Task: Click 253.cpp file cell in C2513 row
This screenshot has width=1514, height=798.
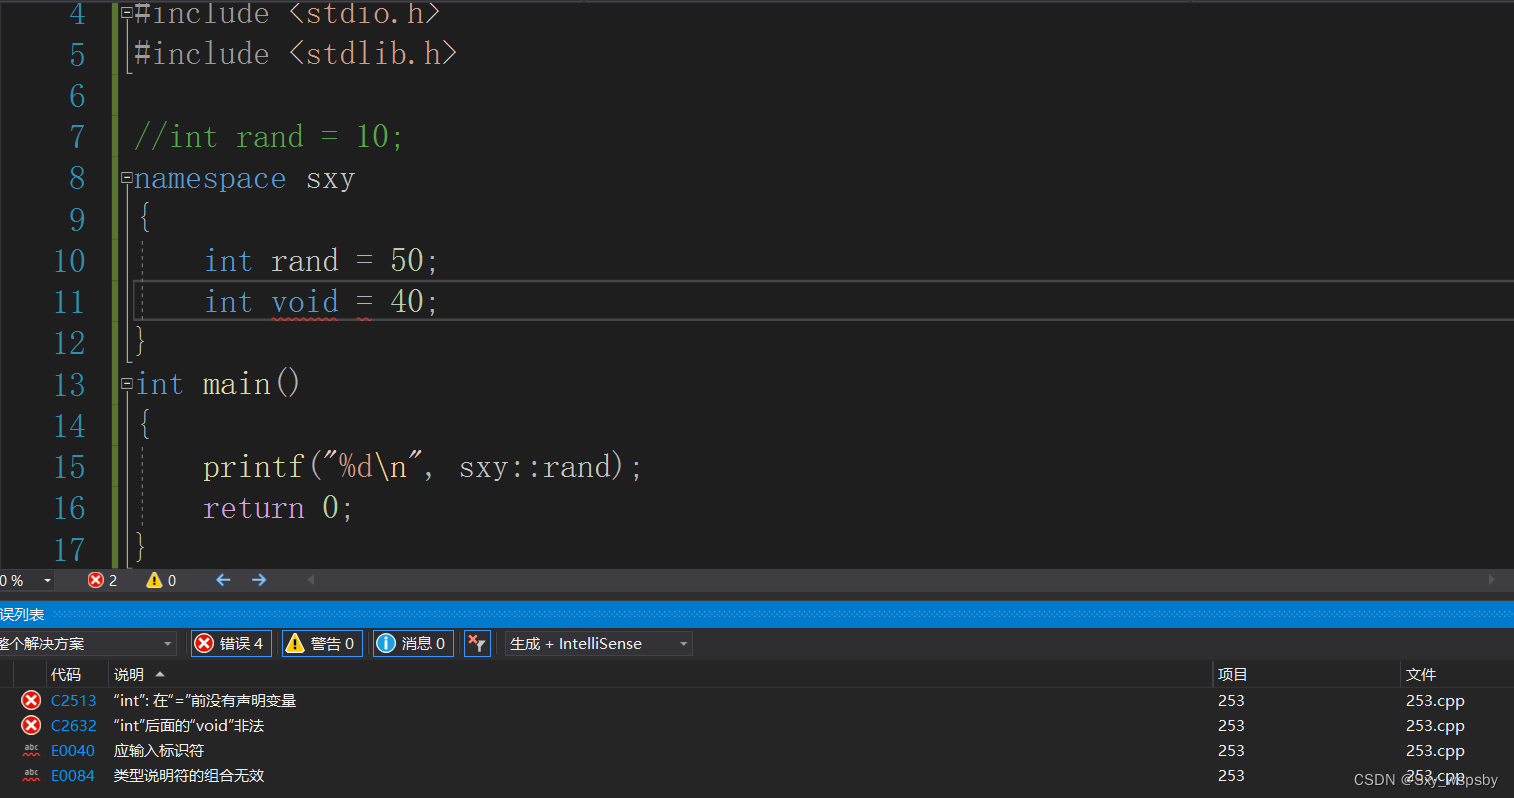Action: coord(1435,701)
